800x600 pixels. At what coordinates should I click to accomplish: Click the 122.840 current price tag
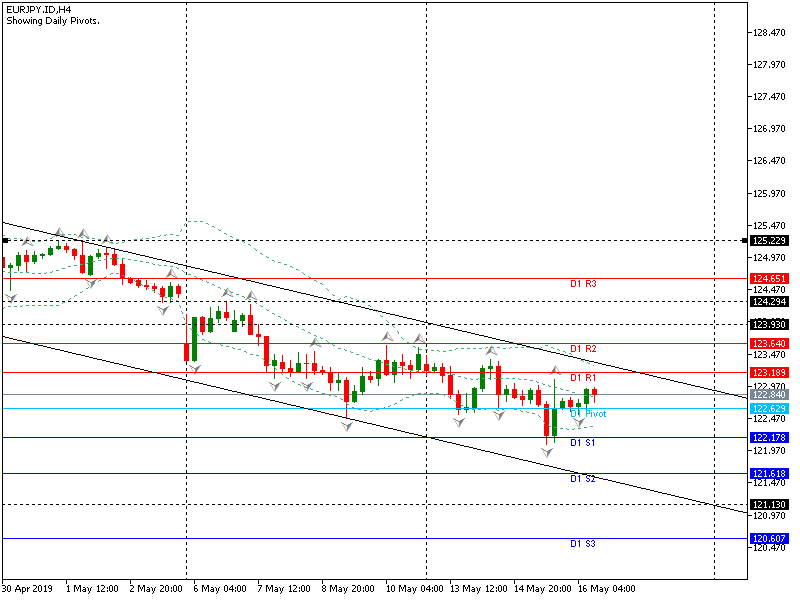769,394
